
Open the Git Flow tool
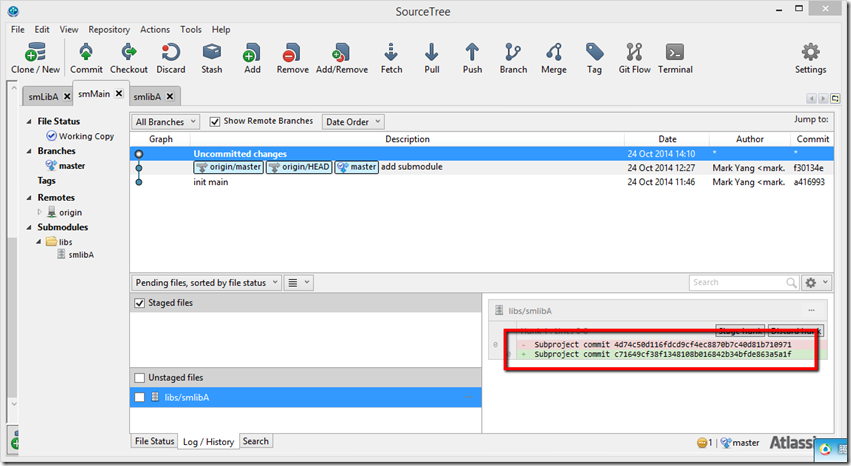[634, 58]
